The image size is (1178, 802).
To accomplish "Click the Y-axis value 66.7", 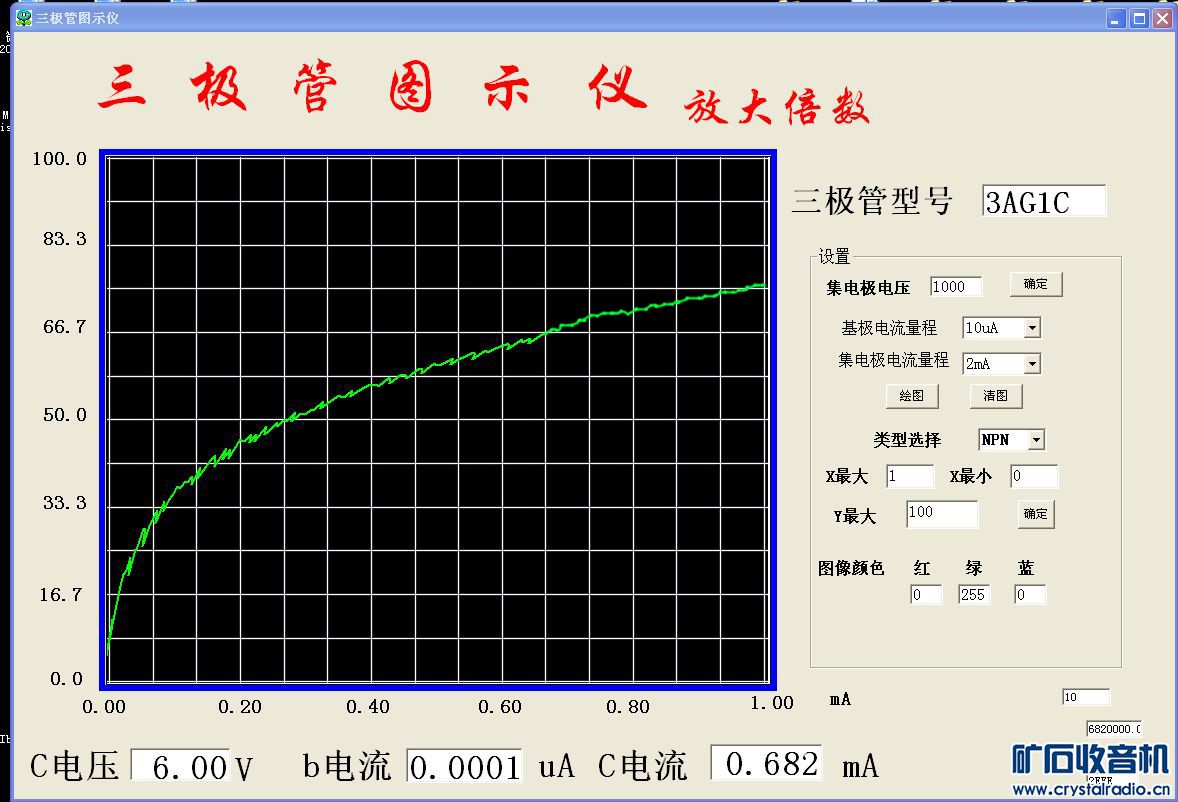I will [65, 327].
